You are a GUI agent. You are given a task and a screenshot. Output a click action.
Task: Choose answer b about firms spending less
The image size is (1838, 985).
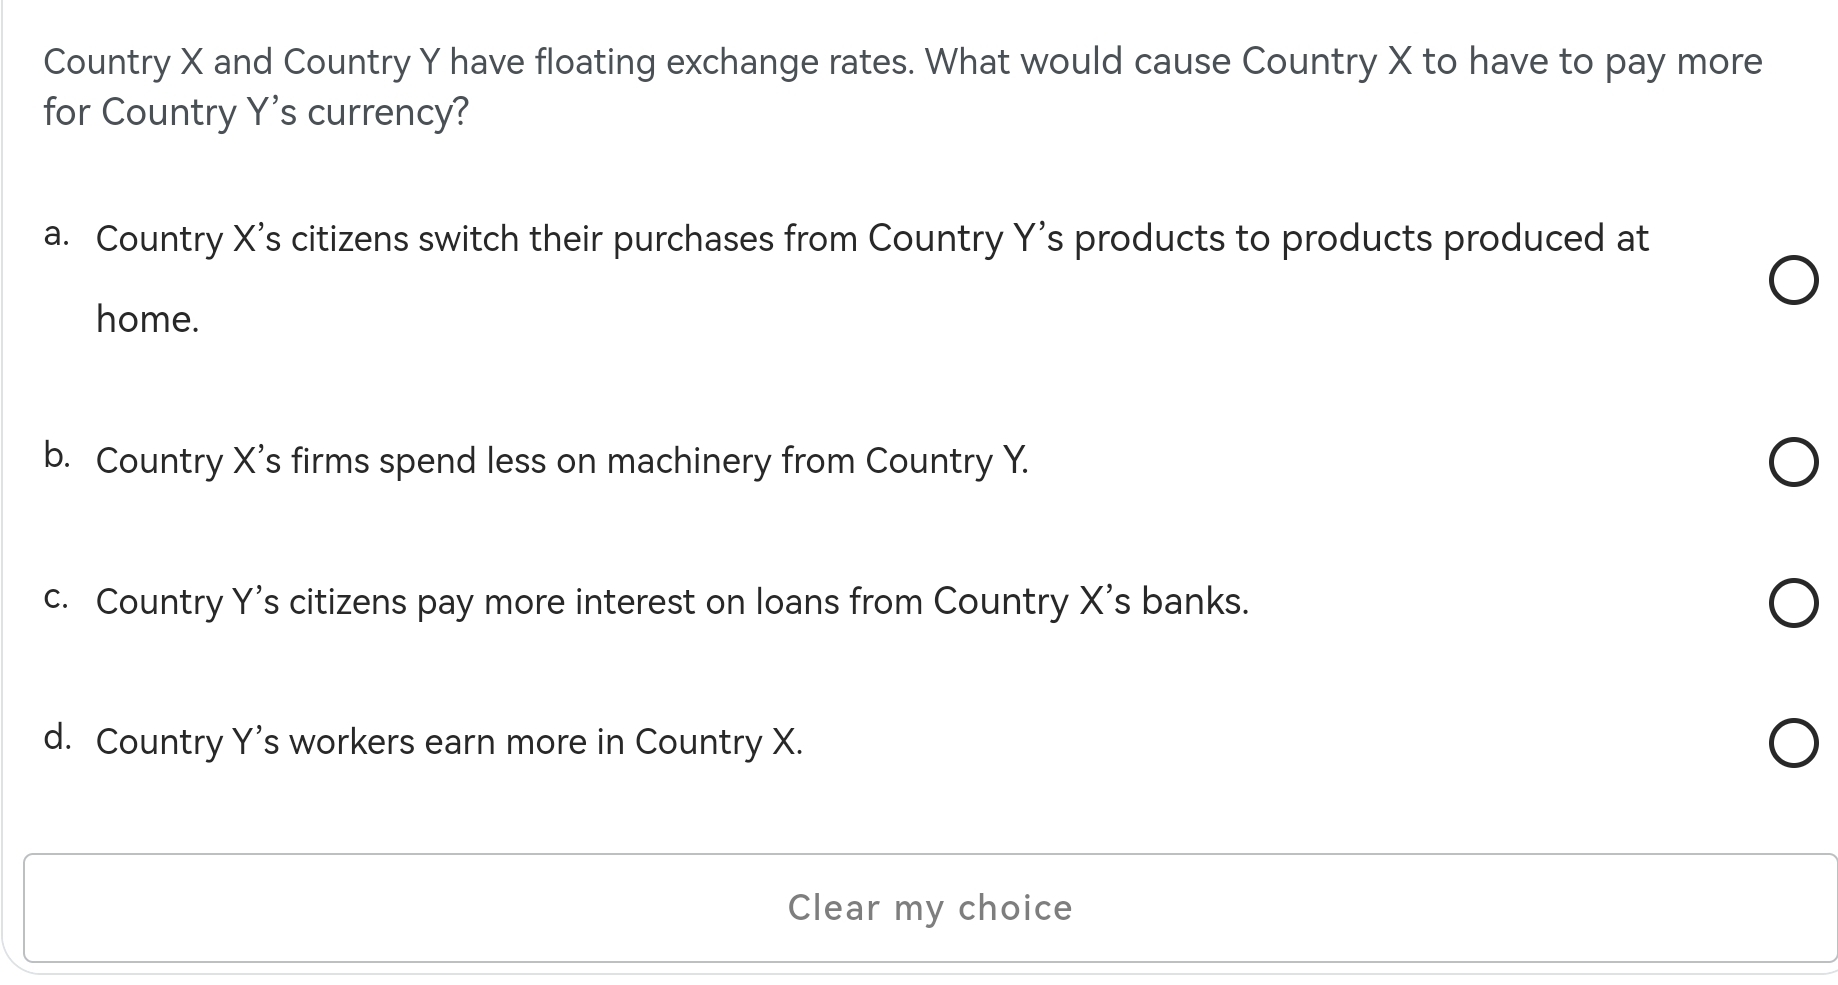[1794, 462]
